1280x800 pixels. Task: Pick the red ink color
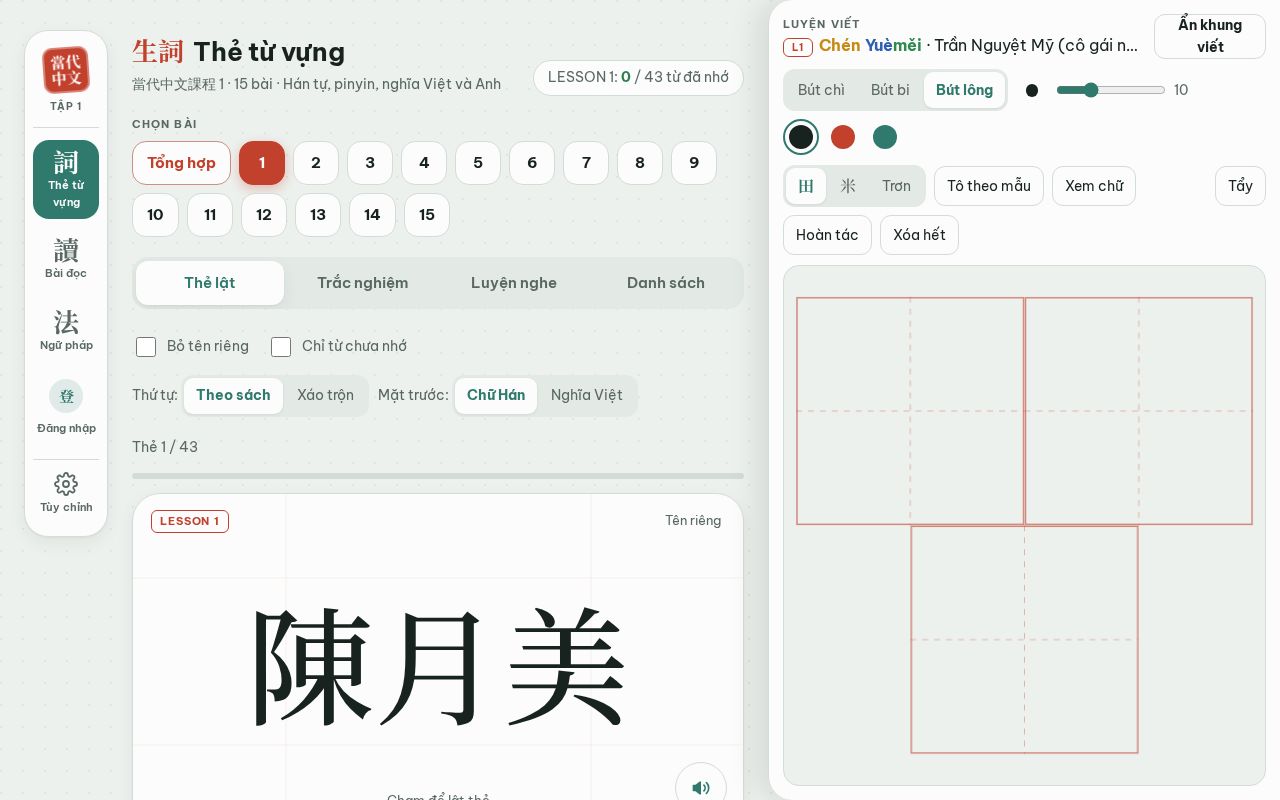tap(843, 137)
